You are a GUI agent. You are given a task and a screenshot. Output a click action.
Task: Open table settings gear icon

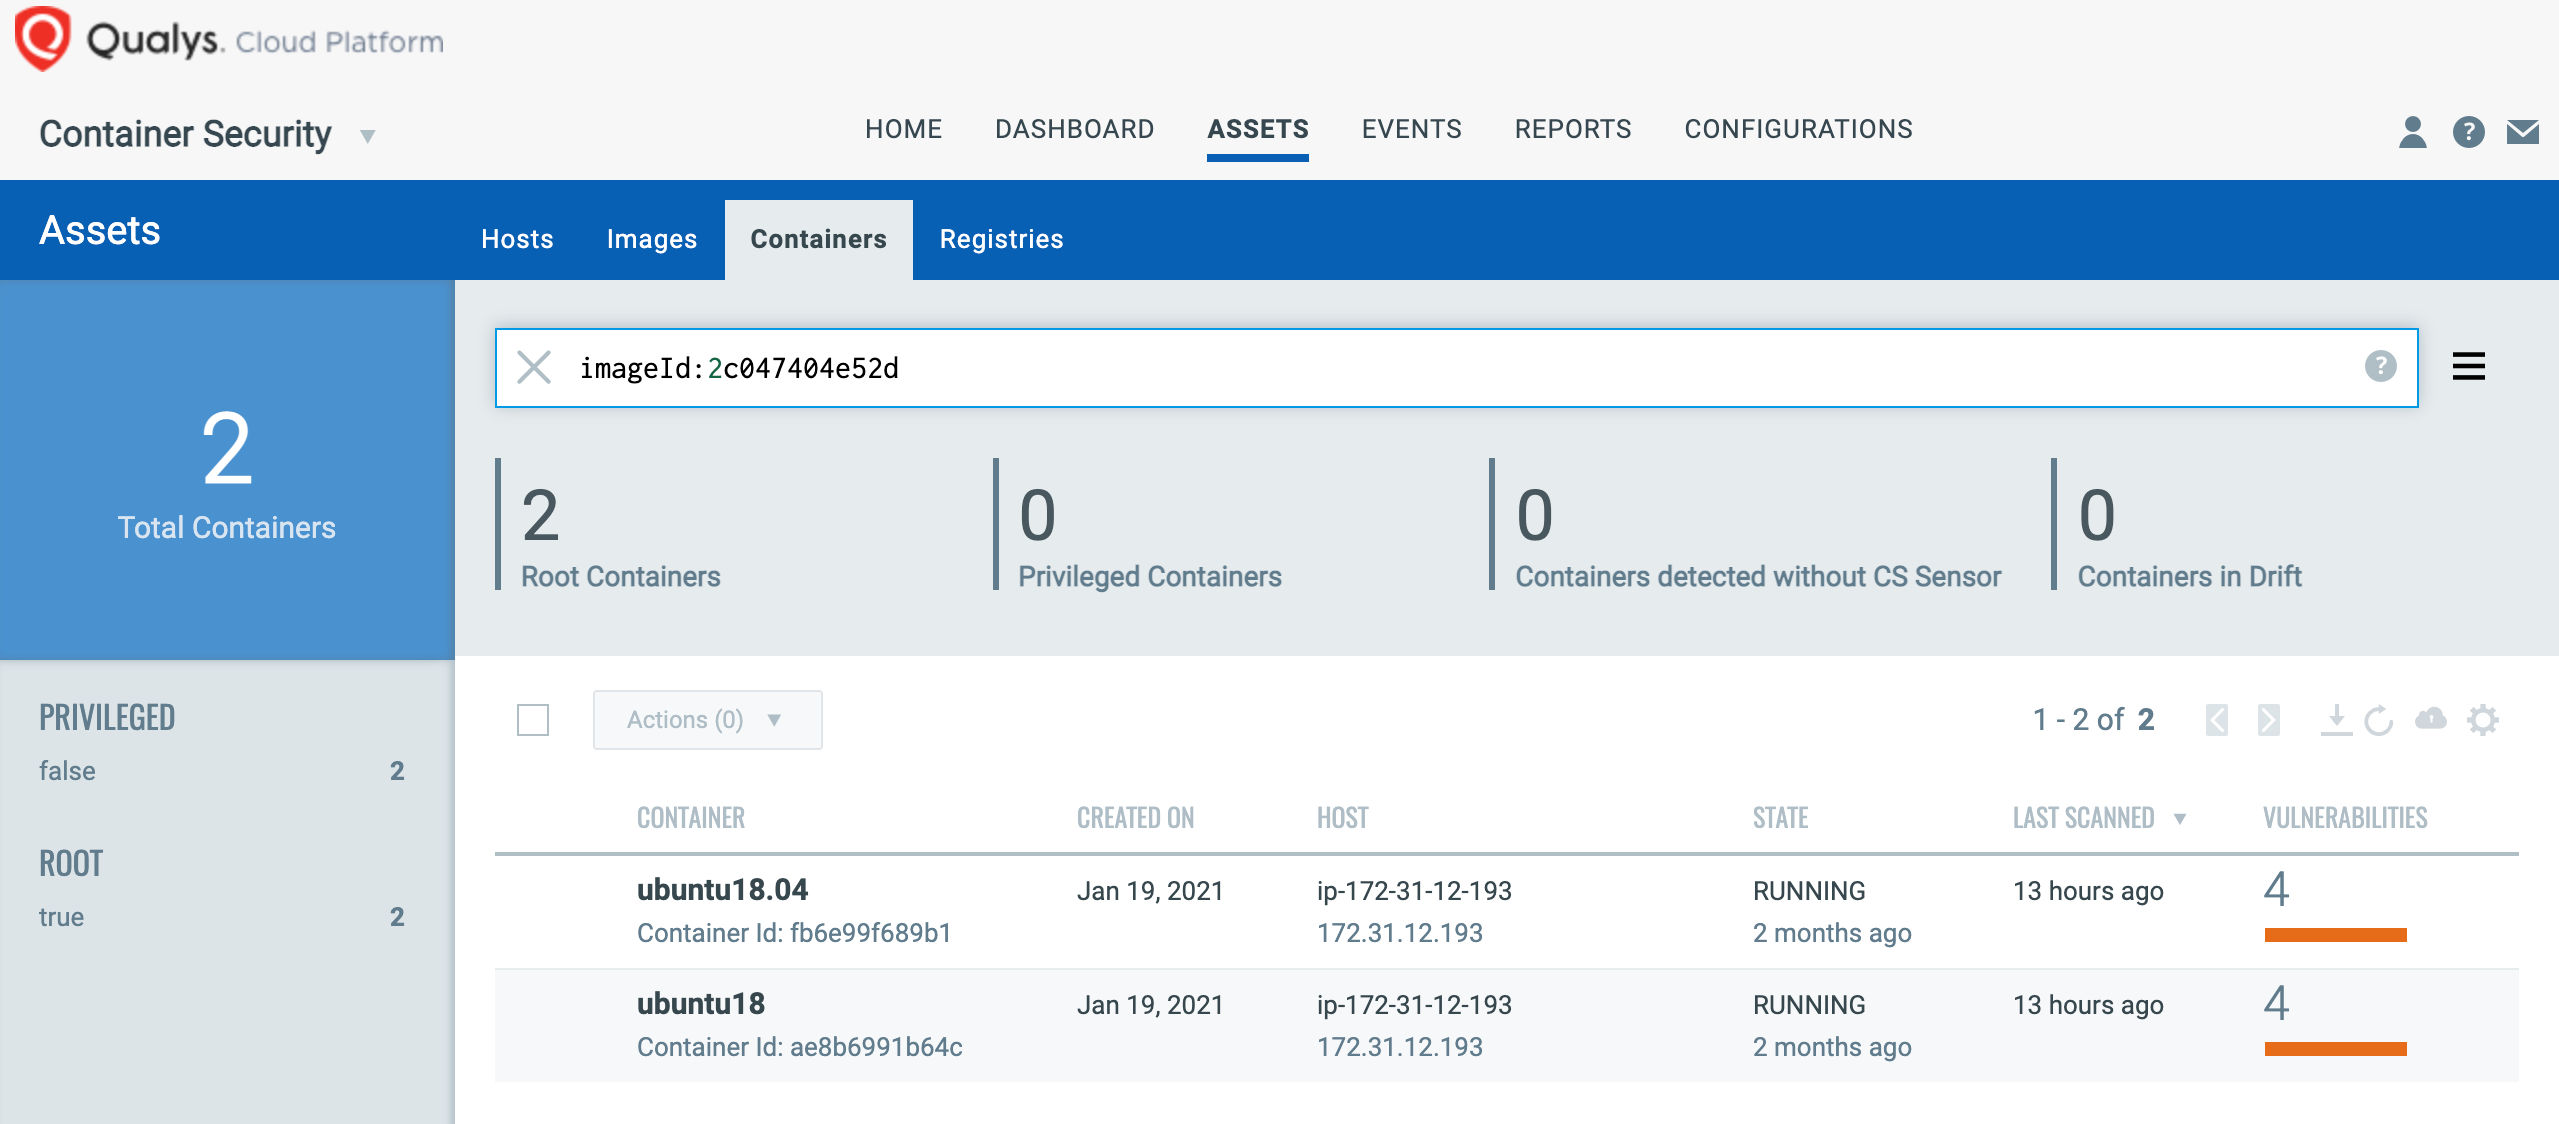(2482, 720)
